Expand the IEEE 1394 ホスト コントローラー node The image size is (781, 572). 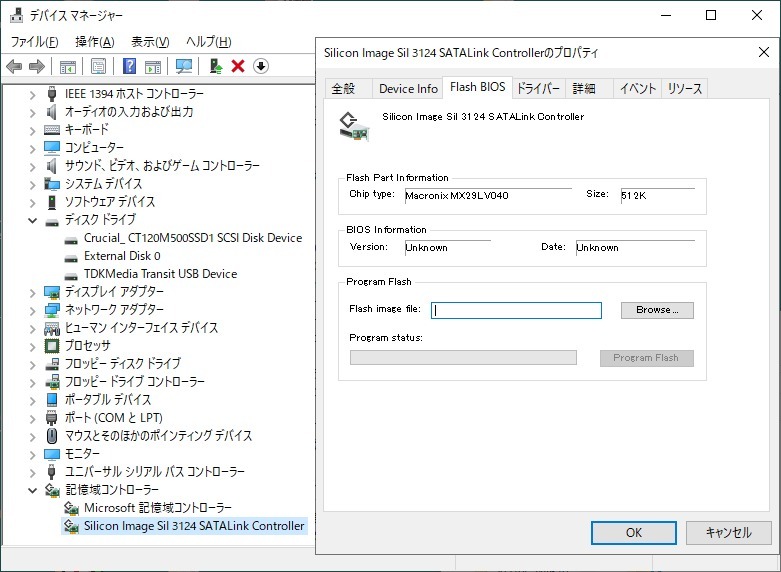(32, 95)
